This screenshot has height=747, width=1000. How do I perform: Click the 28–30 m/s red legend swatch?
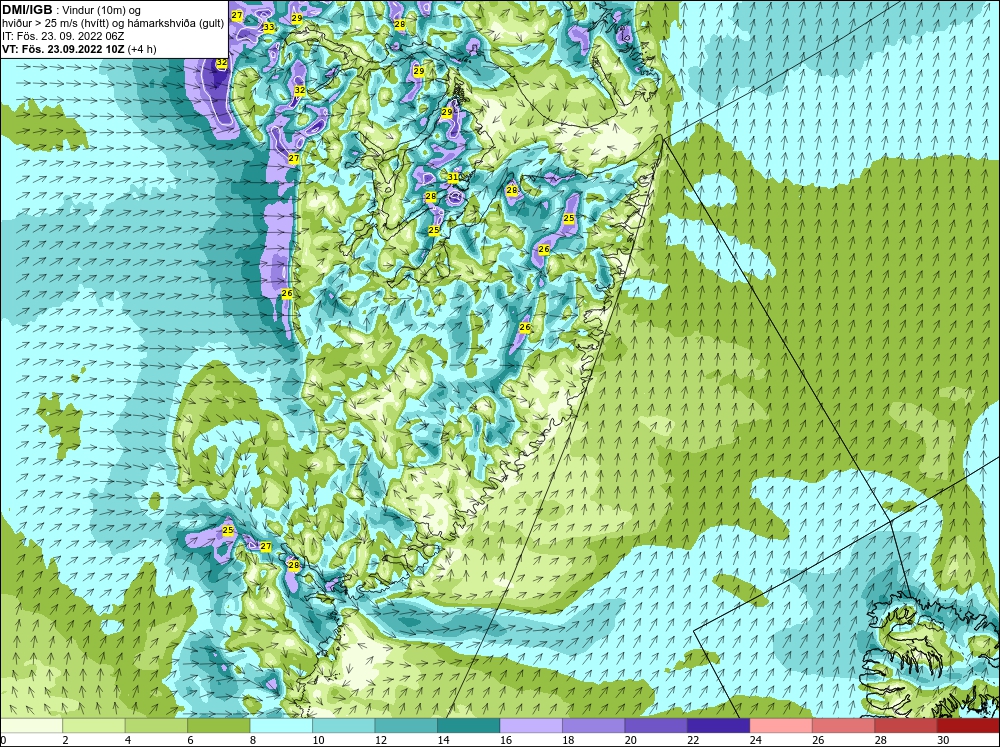(x=906, y=725)
